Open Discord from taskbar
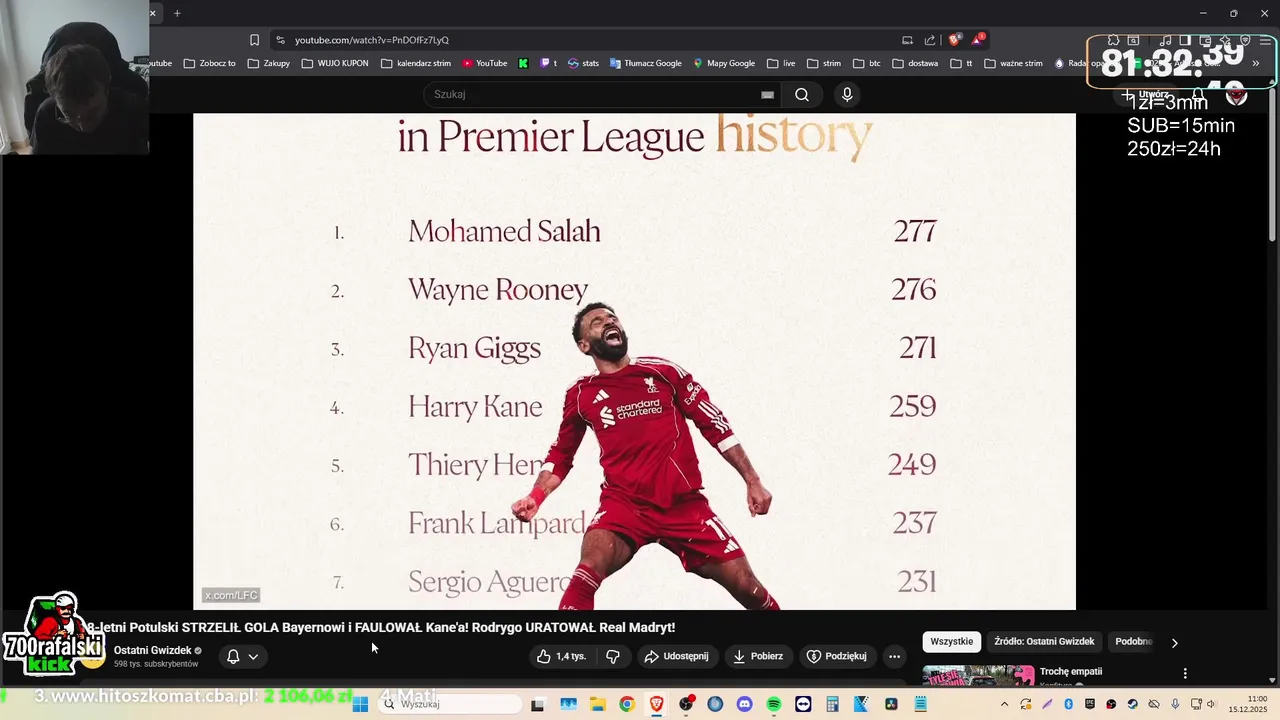This screenshot has height=720, width=1280. [744, 704]
